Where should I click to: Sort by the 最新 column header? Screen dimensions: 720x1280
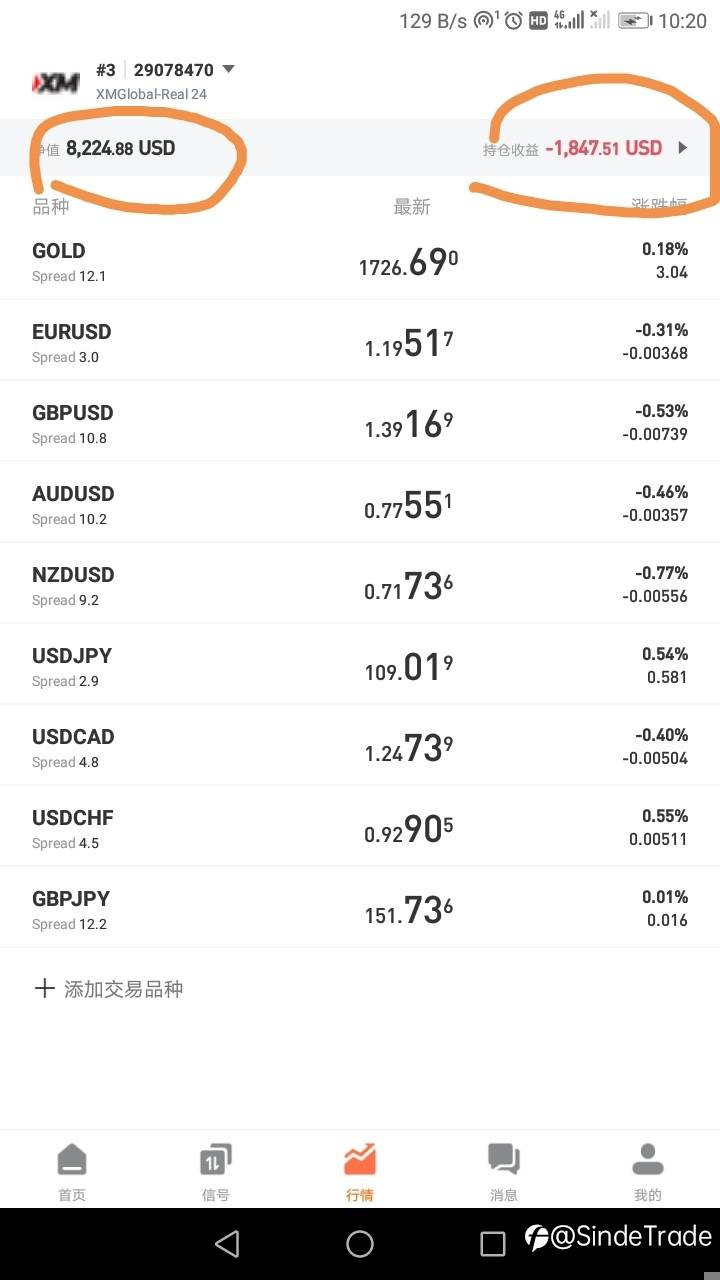412,207
